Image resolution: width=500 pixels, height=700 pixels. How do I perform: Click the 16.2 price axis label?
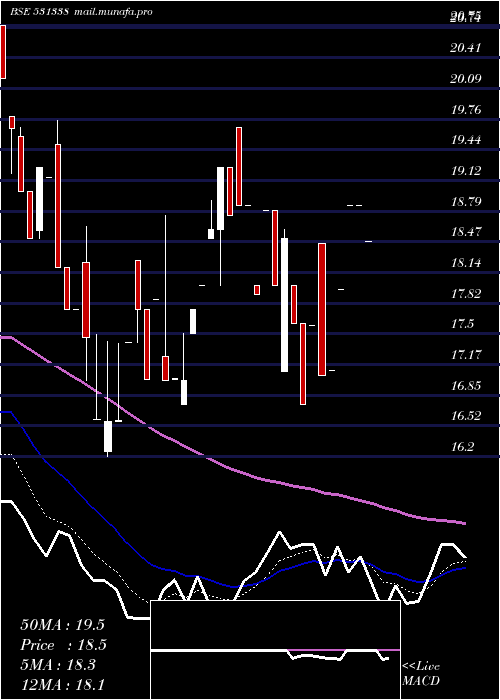pos(462,446)
